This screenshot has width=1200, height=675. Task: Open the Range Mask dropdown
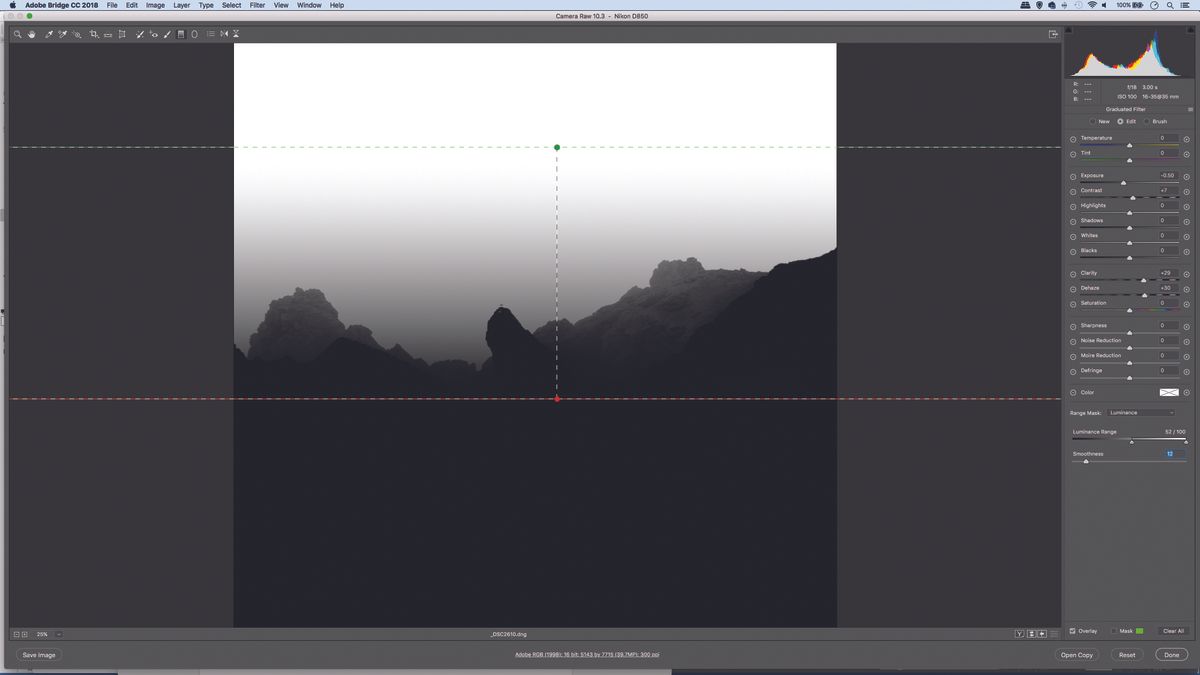(1140, 412)
